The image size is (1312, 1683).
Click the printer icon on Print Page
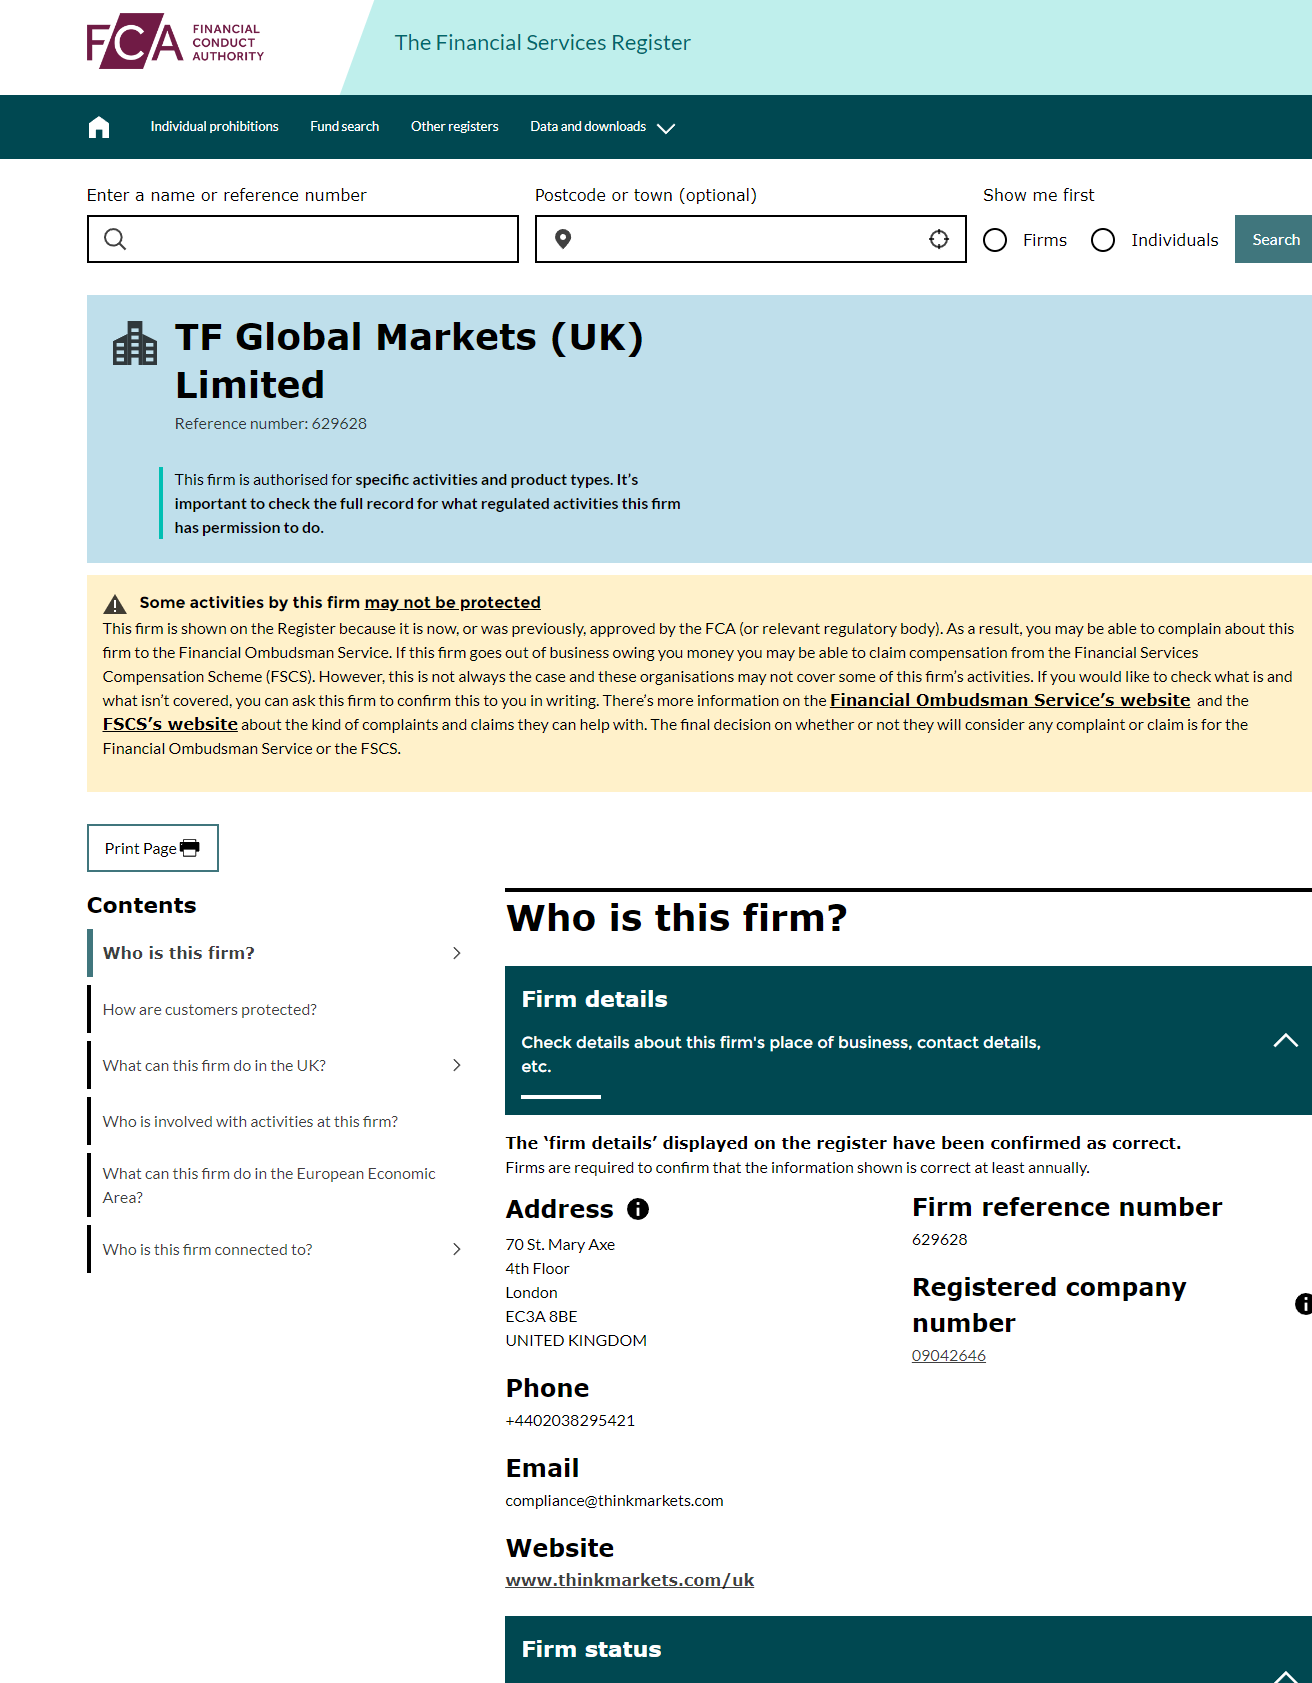pyautogui.click(x=190, y=847)
